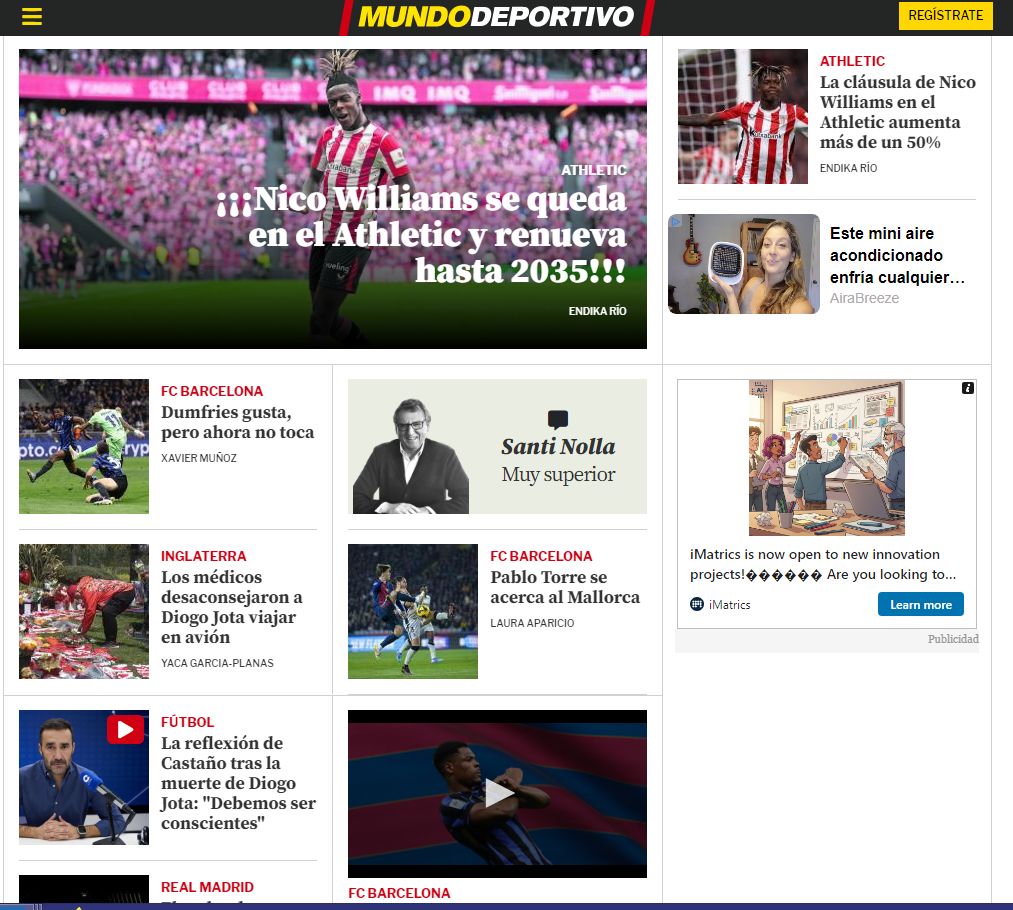Click the Santi Nolla name

point(558,446)
